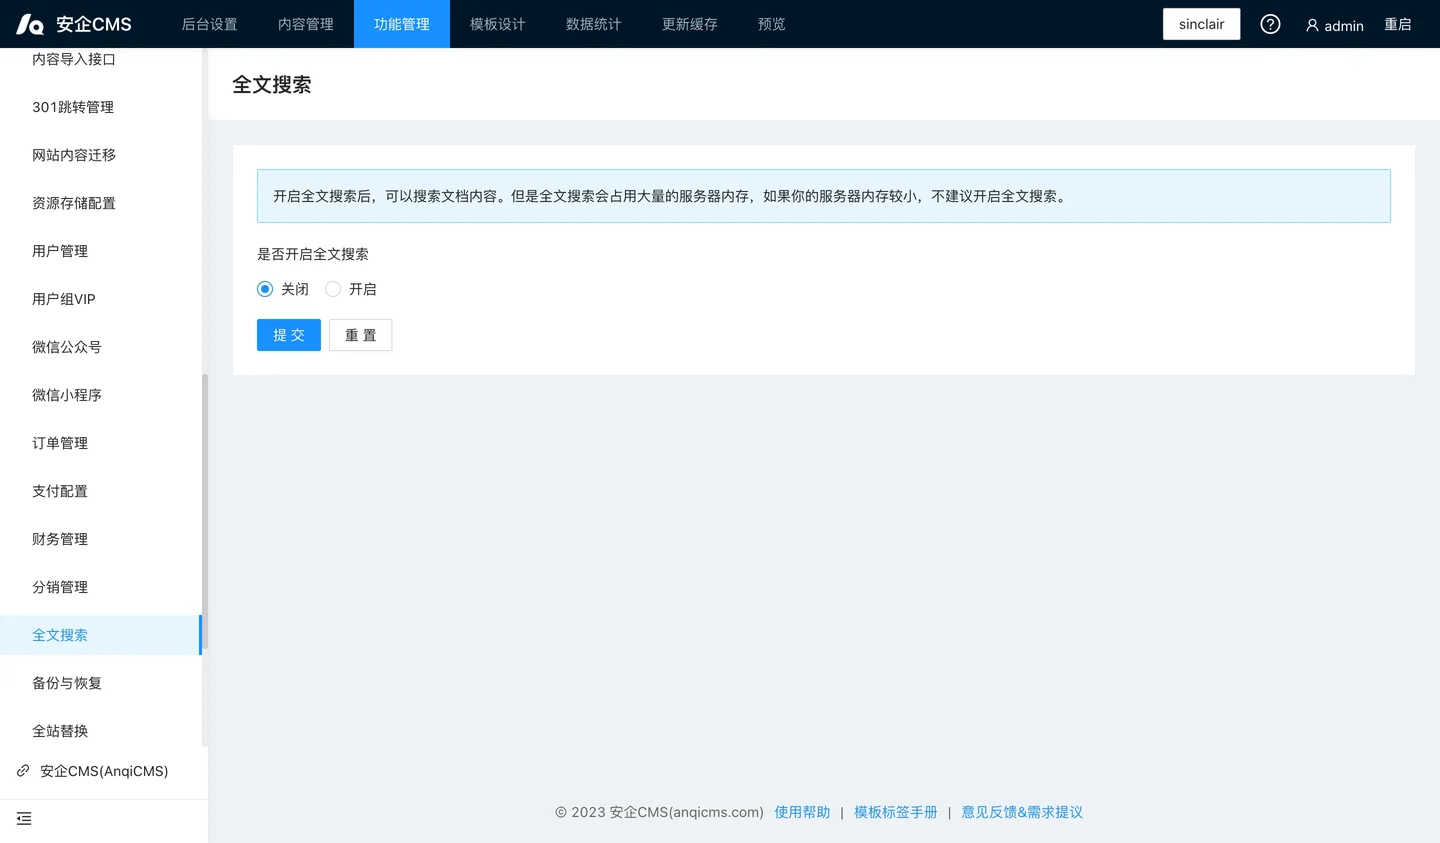Screen dimensions: 1440x843
Task: Go to 全站替换 in the sidebar
Action: pyautogui.click(x=100, y=731)
